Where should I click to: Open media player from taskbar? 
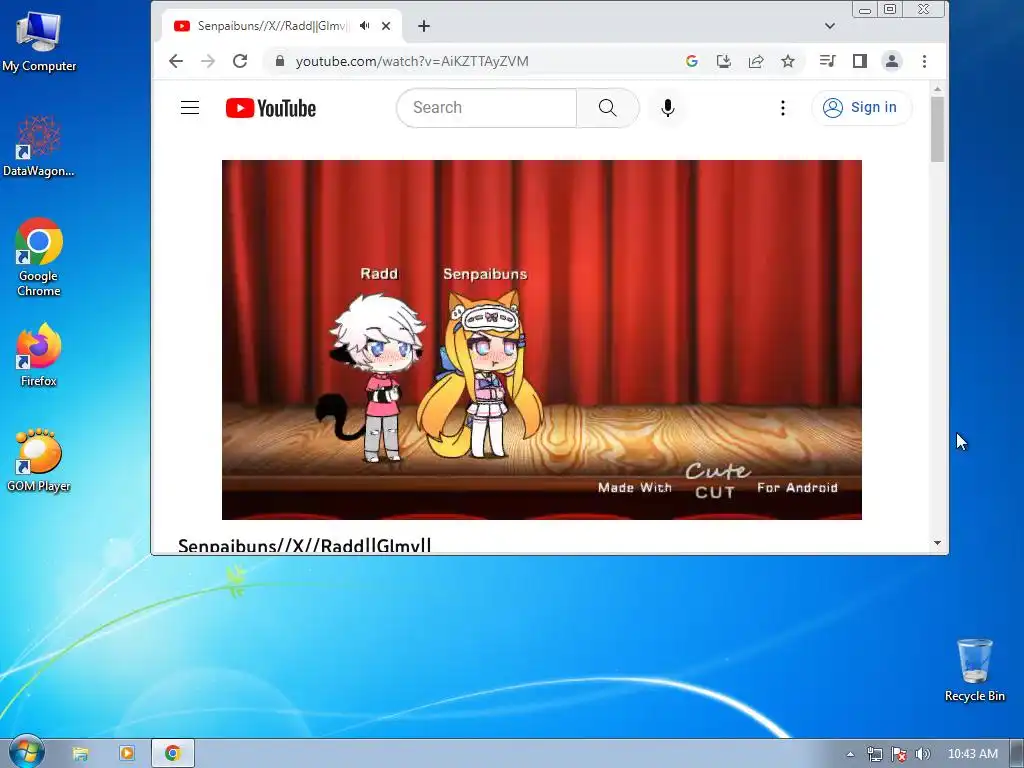pyautogui.click(x=127, y=753)
